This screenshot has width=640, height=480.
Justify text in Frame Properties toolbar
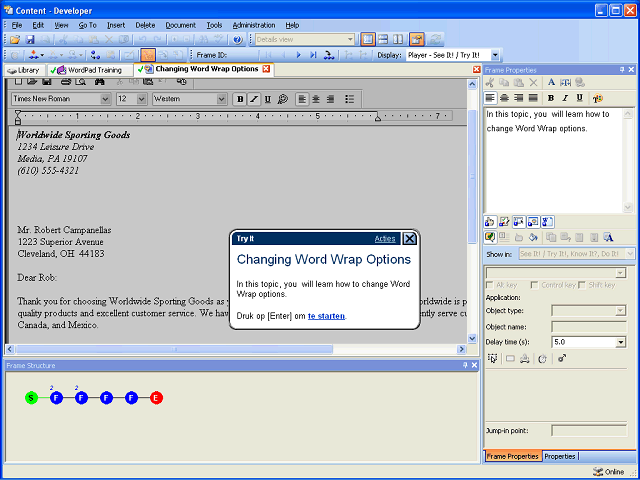tap(533, 98)
